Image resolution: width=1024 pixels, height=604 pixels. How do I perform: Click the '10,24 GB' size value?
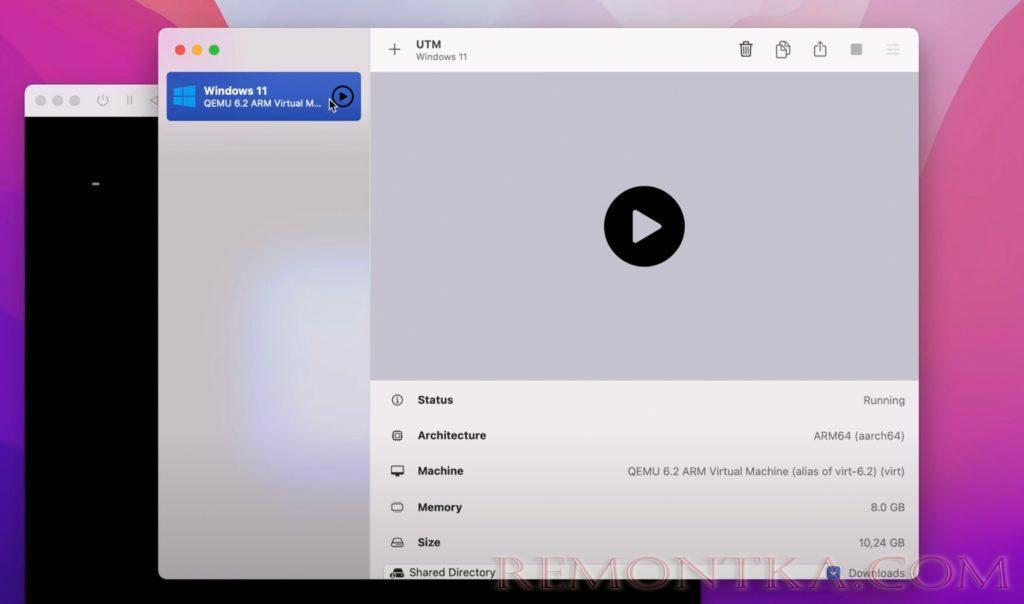click(x=882, y=543)
